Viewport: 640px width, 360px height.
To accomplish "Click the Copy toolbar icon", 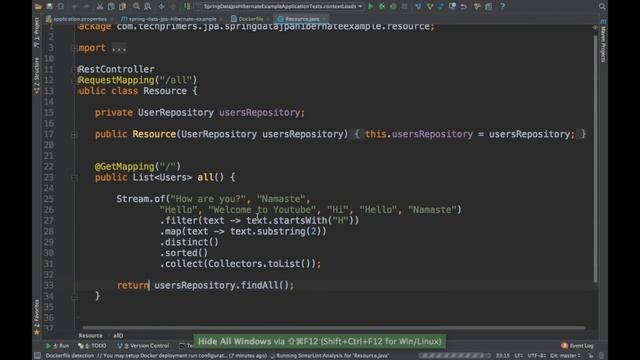I will (x=111, y=7).
